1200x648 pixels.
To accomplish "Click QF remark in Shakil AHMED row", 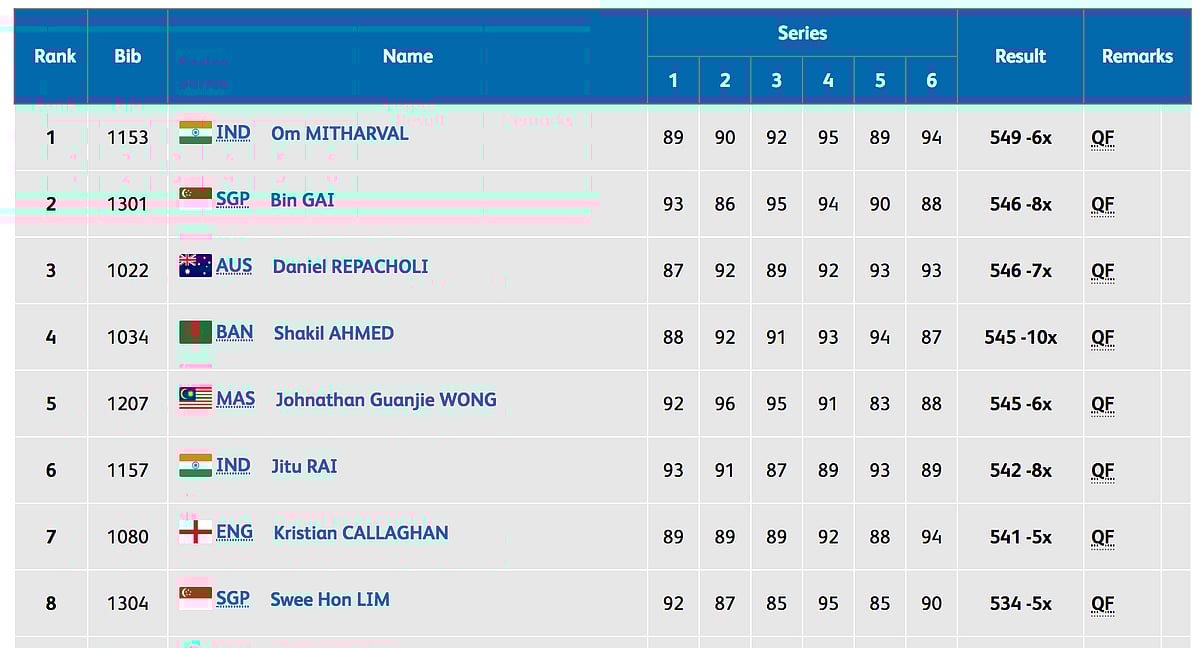I will coord(1102,337).
